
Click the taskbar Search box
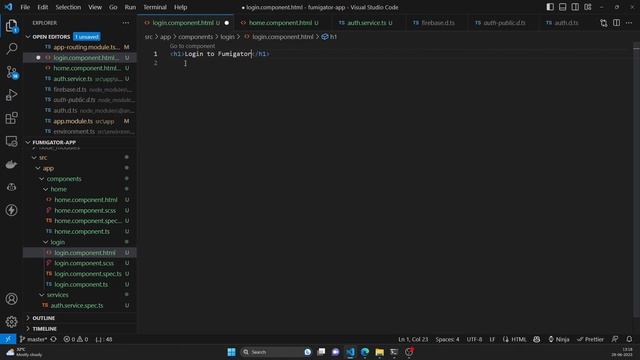[x=276, y=352]
